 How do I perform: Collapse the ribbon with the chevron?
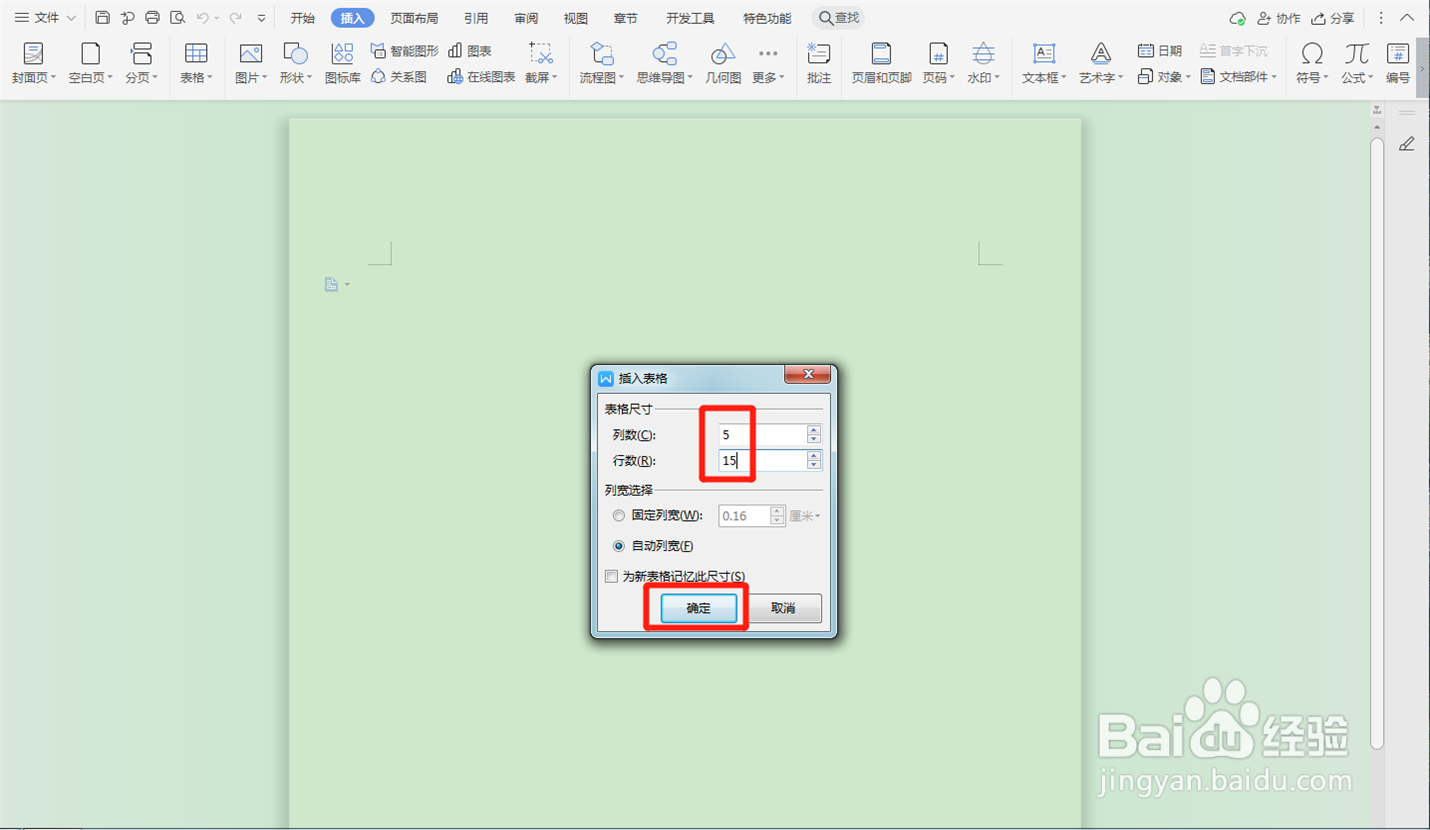(1407, 18)
